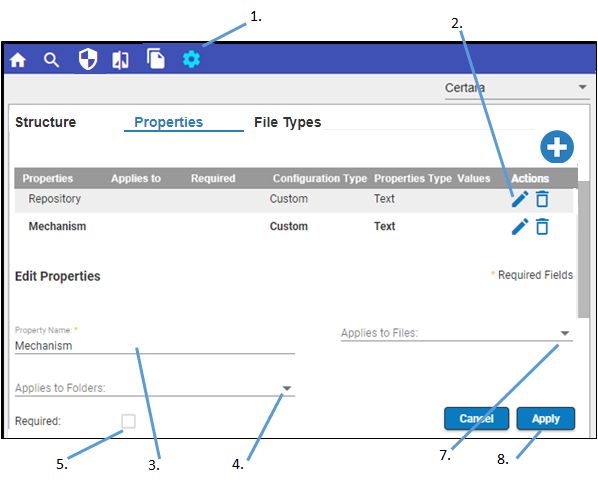This screenshot has width=598, height=485.
Task: Open the Applies to Files dropdown
Action: (457, 333)
